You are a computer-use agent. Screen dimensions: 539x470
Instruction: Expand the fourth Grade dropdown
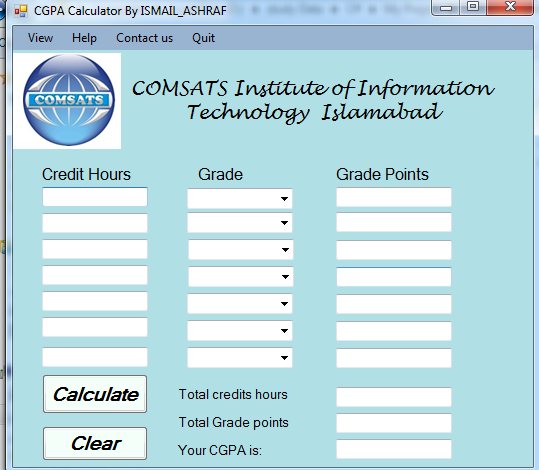285,277
